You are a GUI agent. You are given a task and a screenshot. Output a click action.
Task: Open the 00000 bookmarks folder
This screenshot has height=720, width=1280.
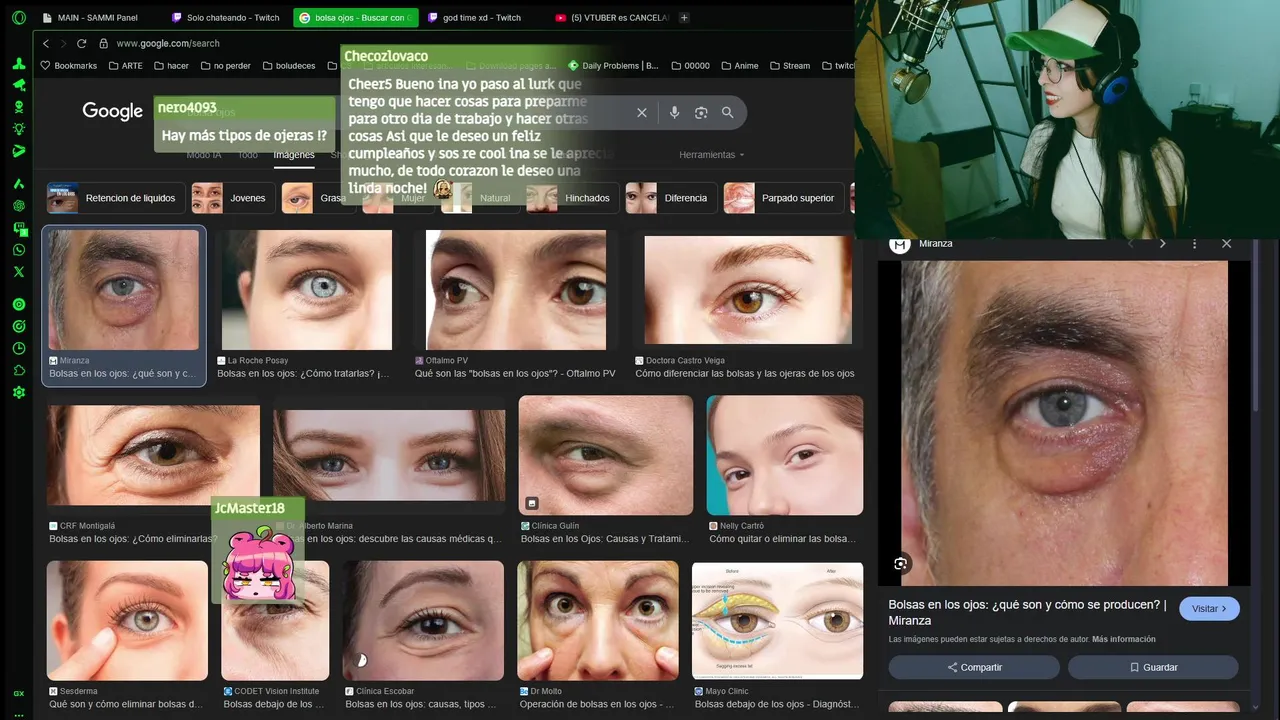(x=690, y=66)
